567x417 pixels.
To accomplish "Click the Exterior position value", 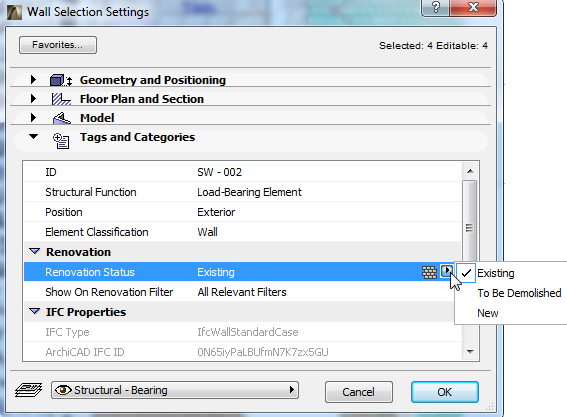I will pyautogui.click(x=216, y=212).
